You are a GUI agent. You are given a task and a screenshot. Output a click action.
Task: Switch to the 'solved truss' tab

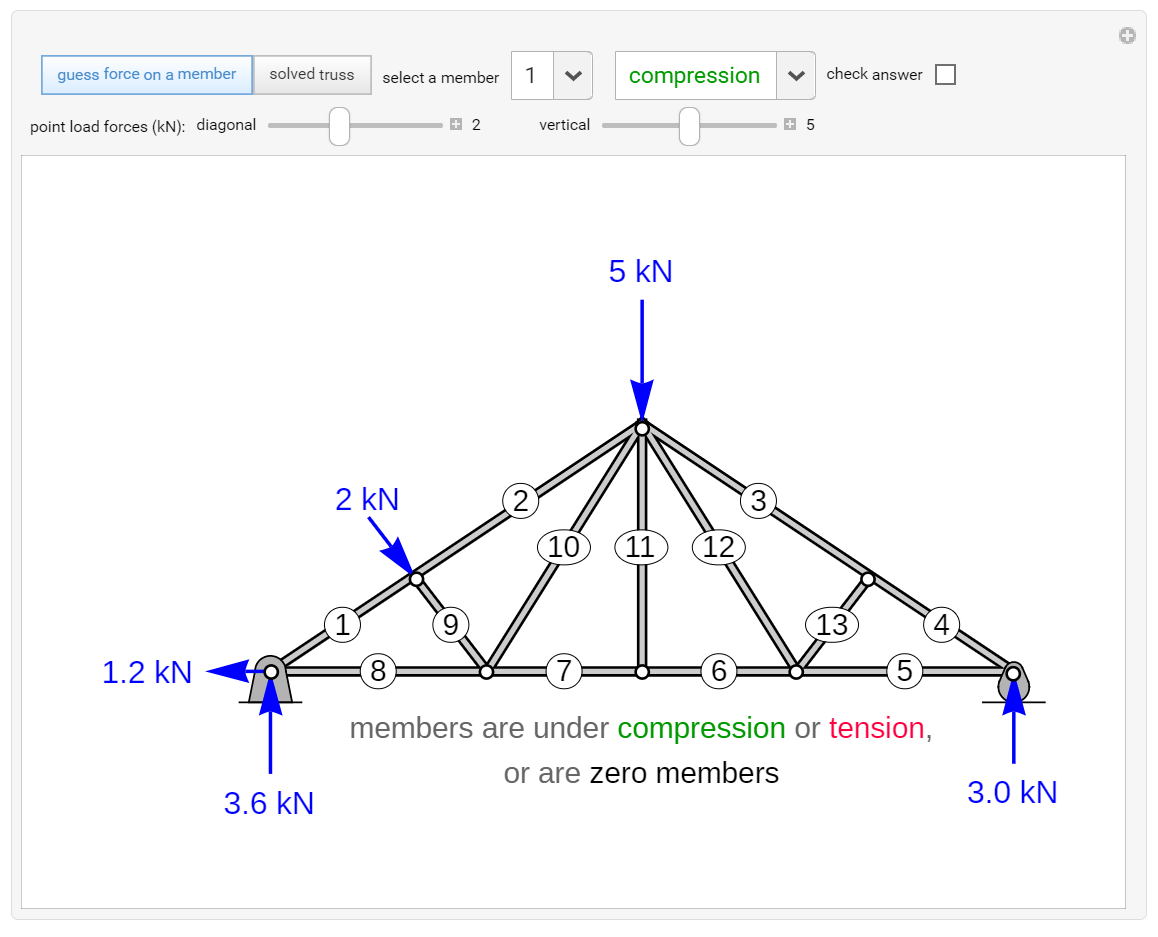pyautogui.click(x=312, y=75)
